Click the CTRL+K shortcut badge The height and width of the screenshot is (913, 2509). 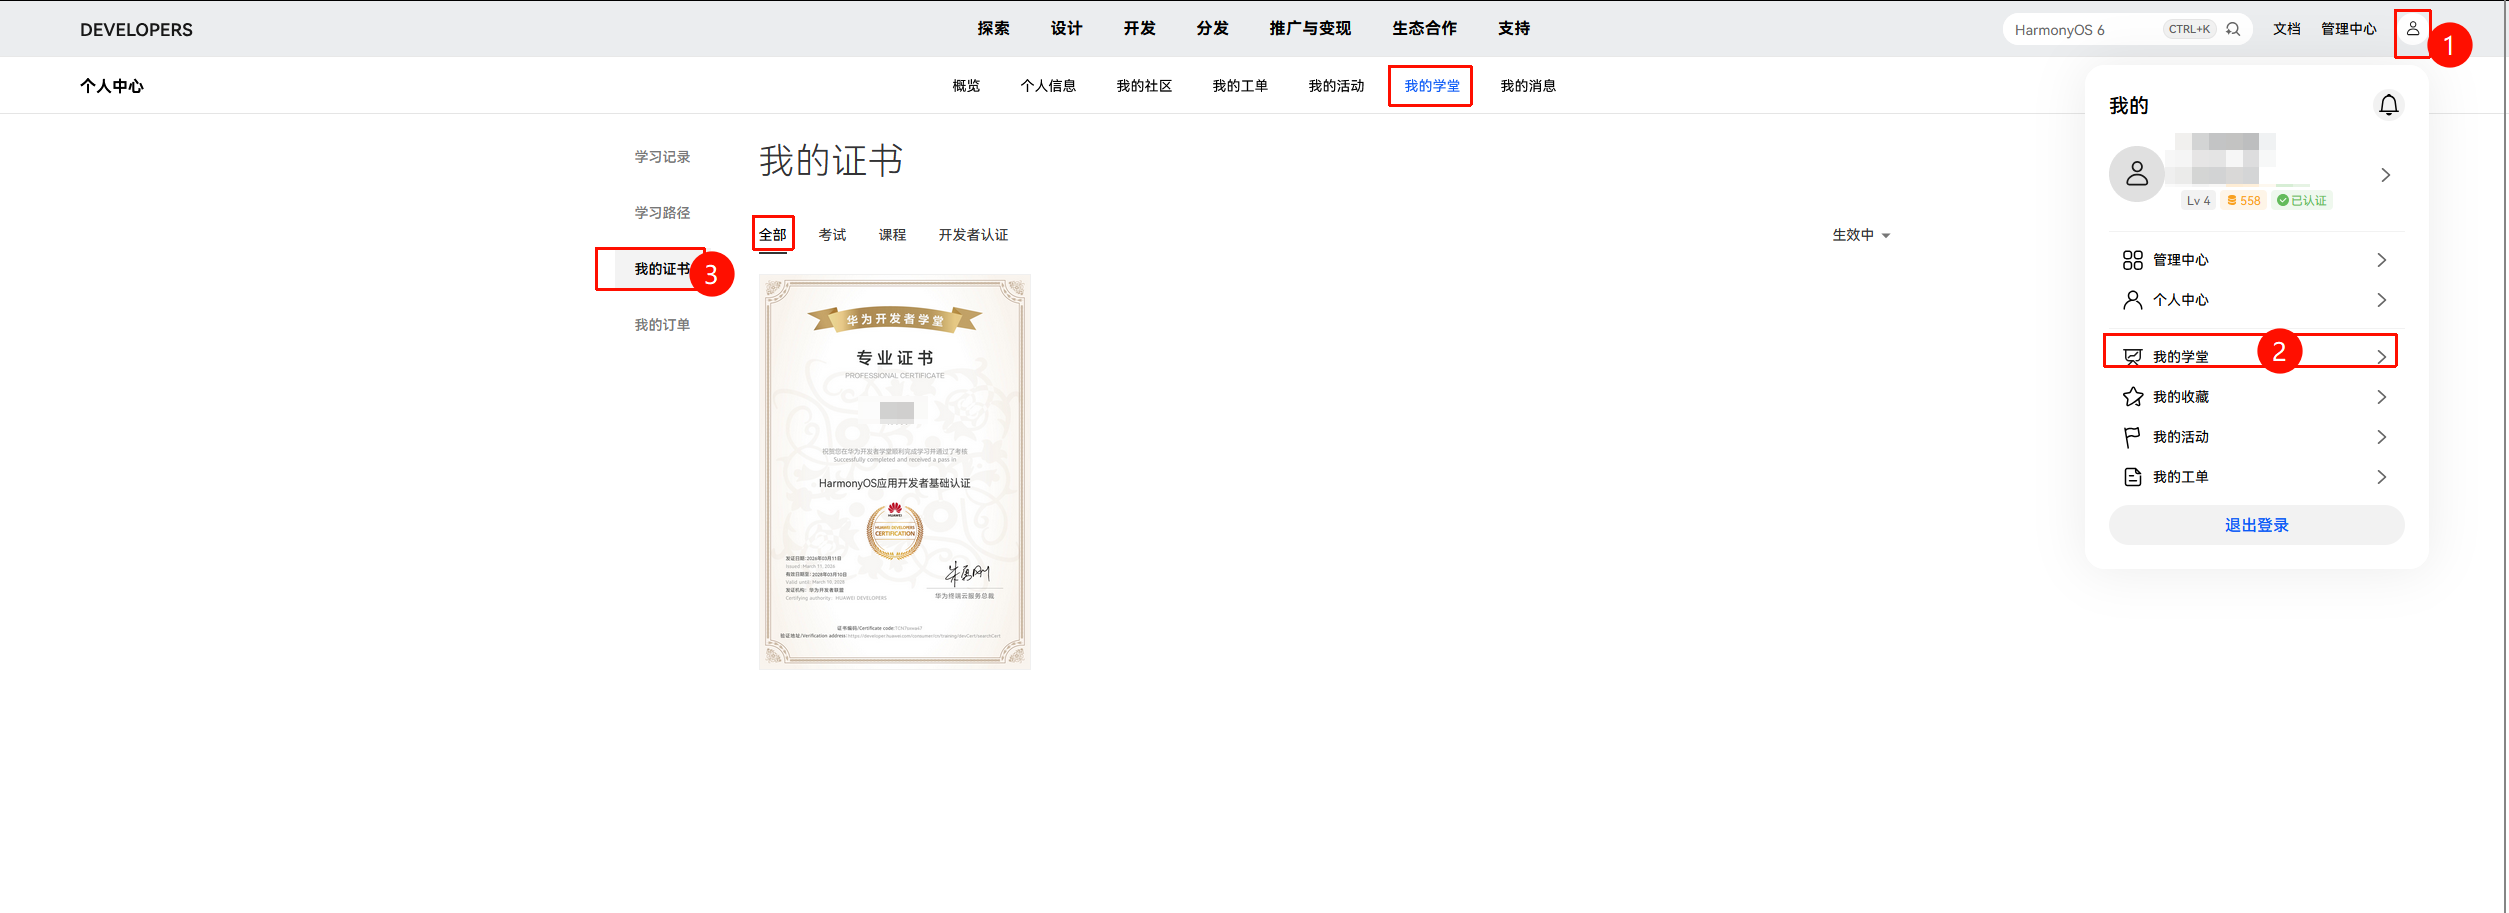pos(2189,29)
